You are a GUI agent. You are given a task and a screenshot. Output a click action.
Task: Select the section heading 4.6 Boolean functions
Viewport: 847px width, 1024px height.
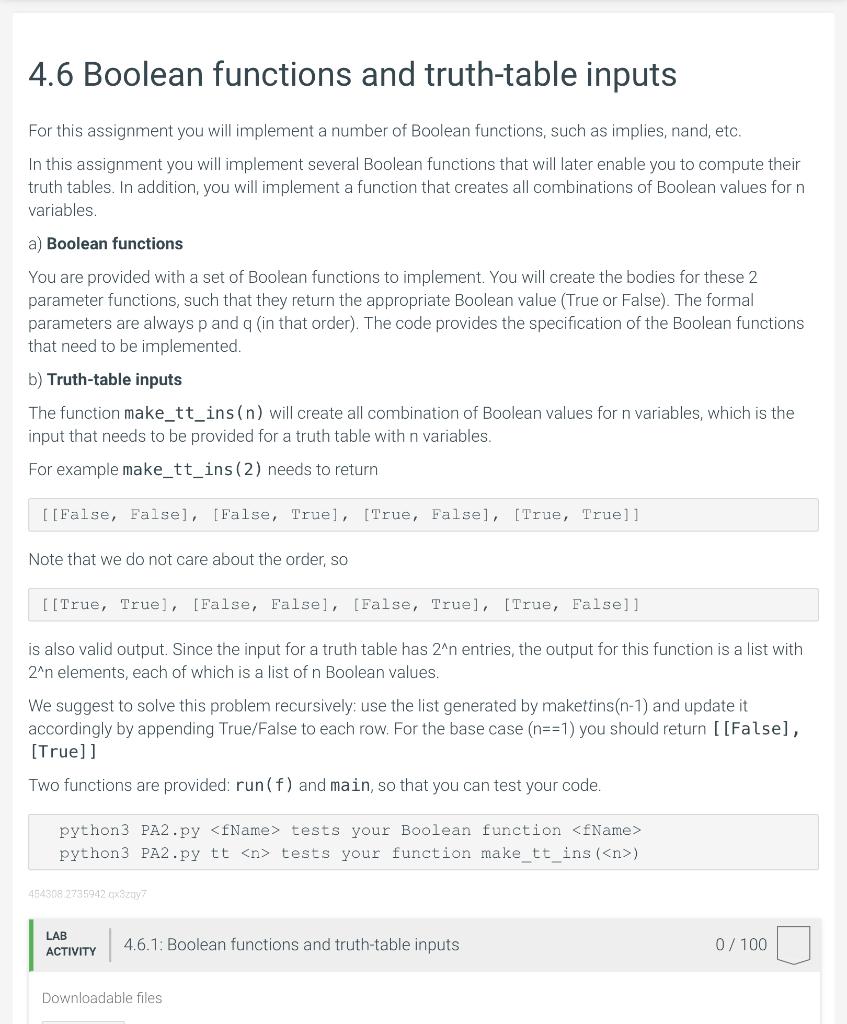(353, 74)
